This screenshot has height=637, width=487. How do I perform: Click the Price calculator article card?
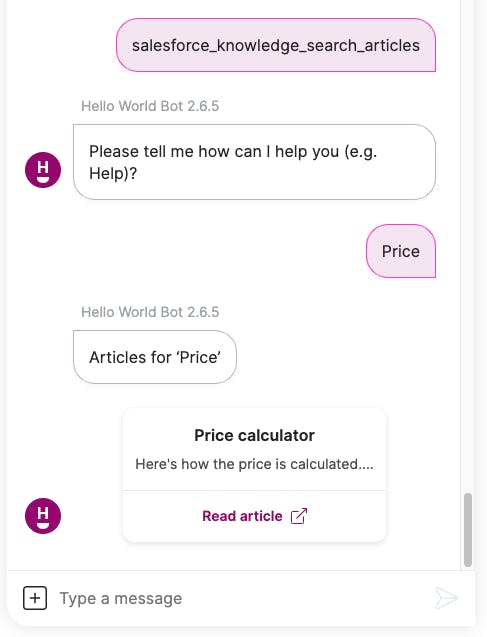(254, 475)
